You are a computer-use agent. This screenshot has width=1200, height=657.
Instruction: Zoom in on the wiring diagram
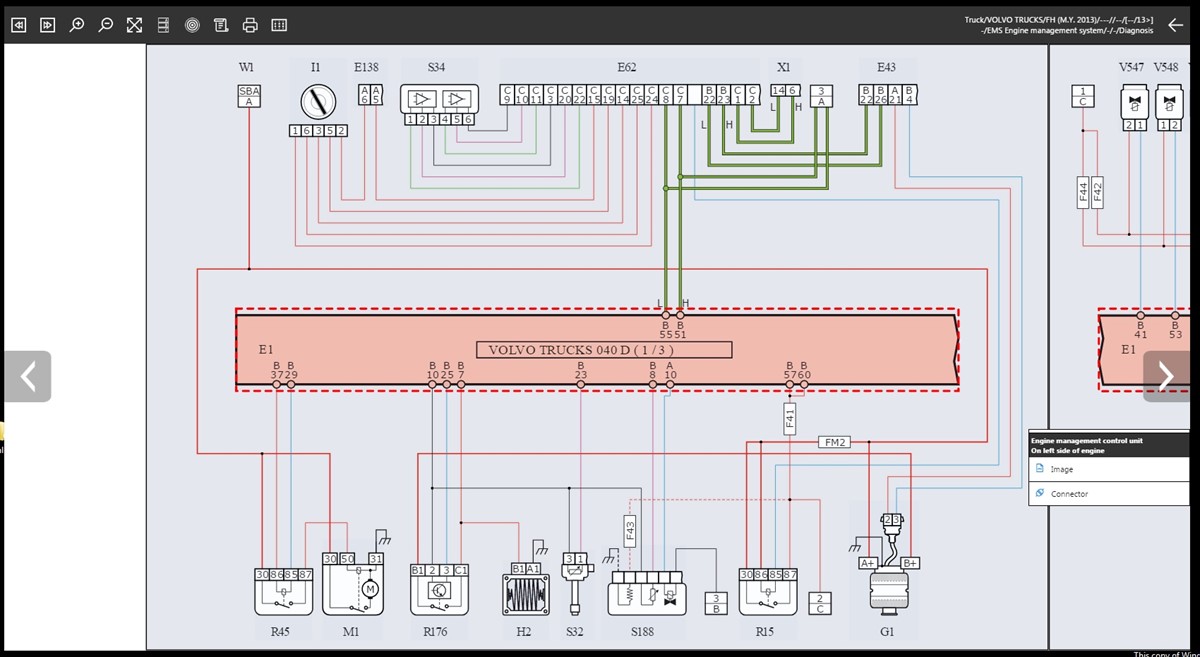click(x=76, y=25)
